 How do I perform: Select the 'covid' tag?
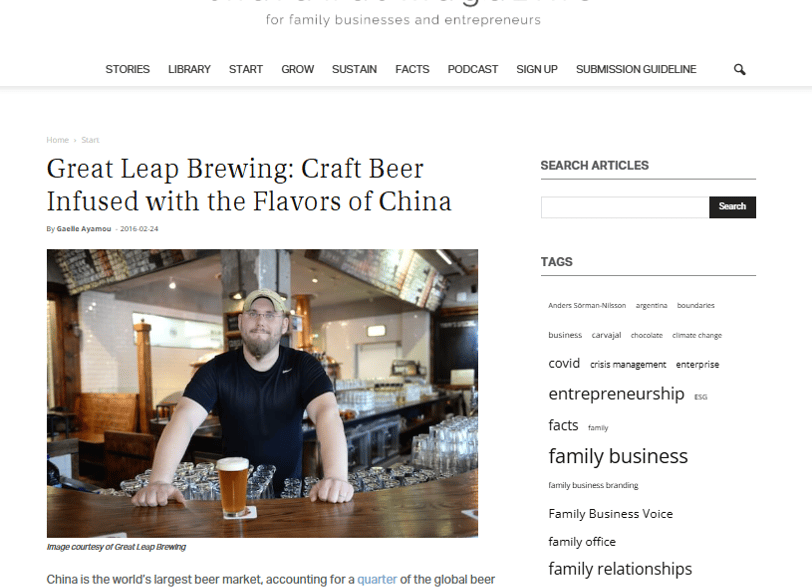[x=564, y=364]
